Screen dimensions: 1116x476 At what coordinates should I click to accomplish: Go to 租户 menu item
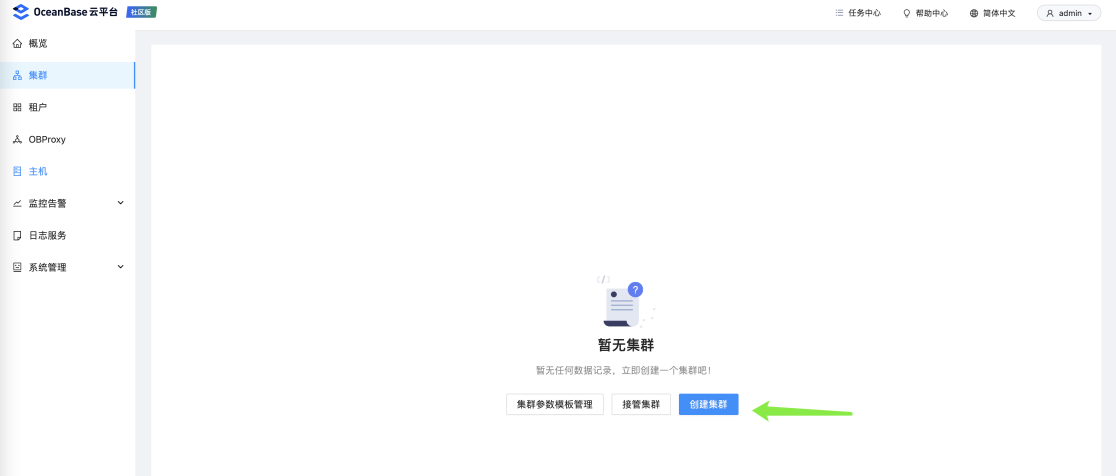click(x=67, y=107)
